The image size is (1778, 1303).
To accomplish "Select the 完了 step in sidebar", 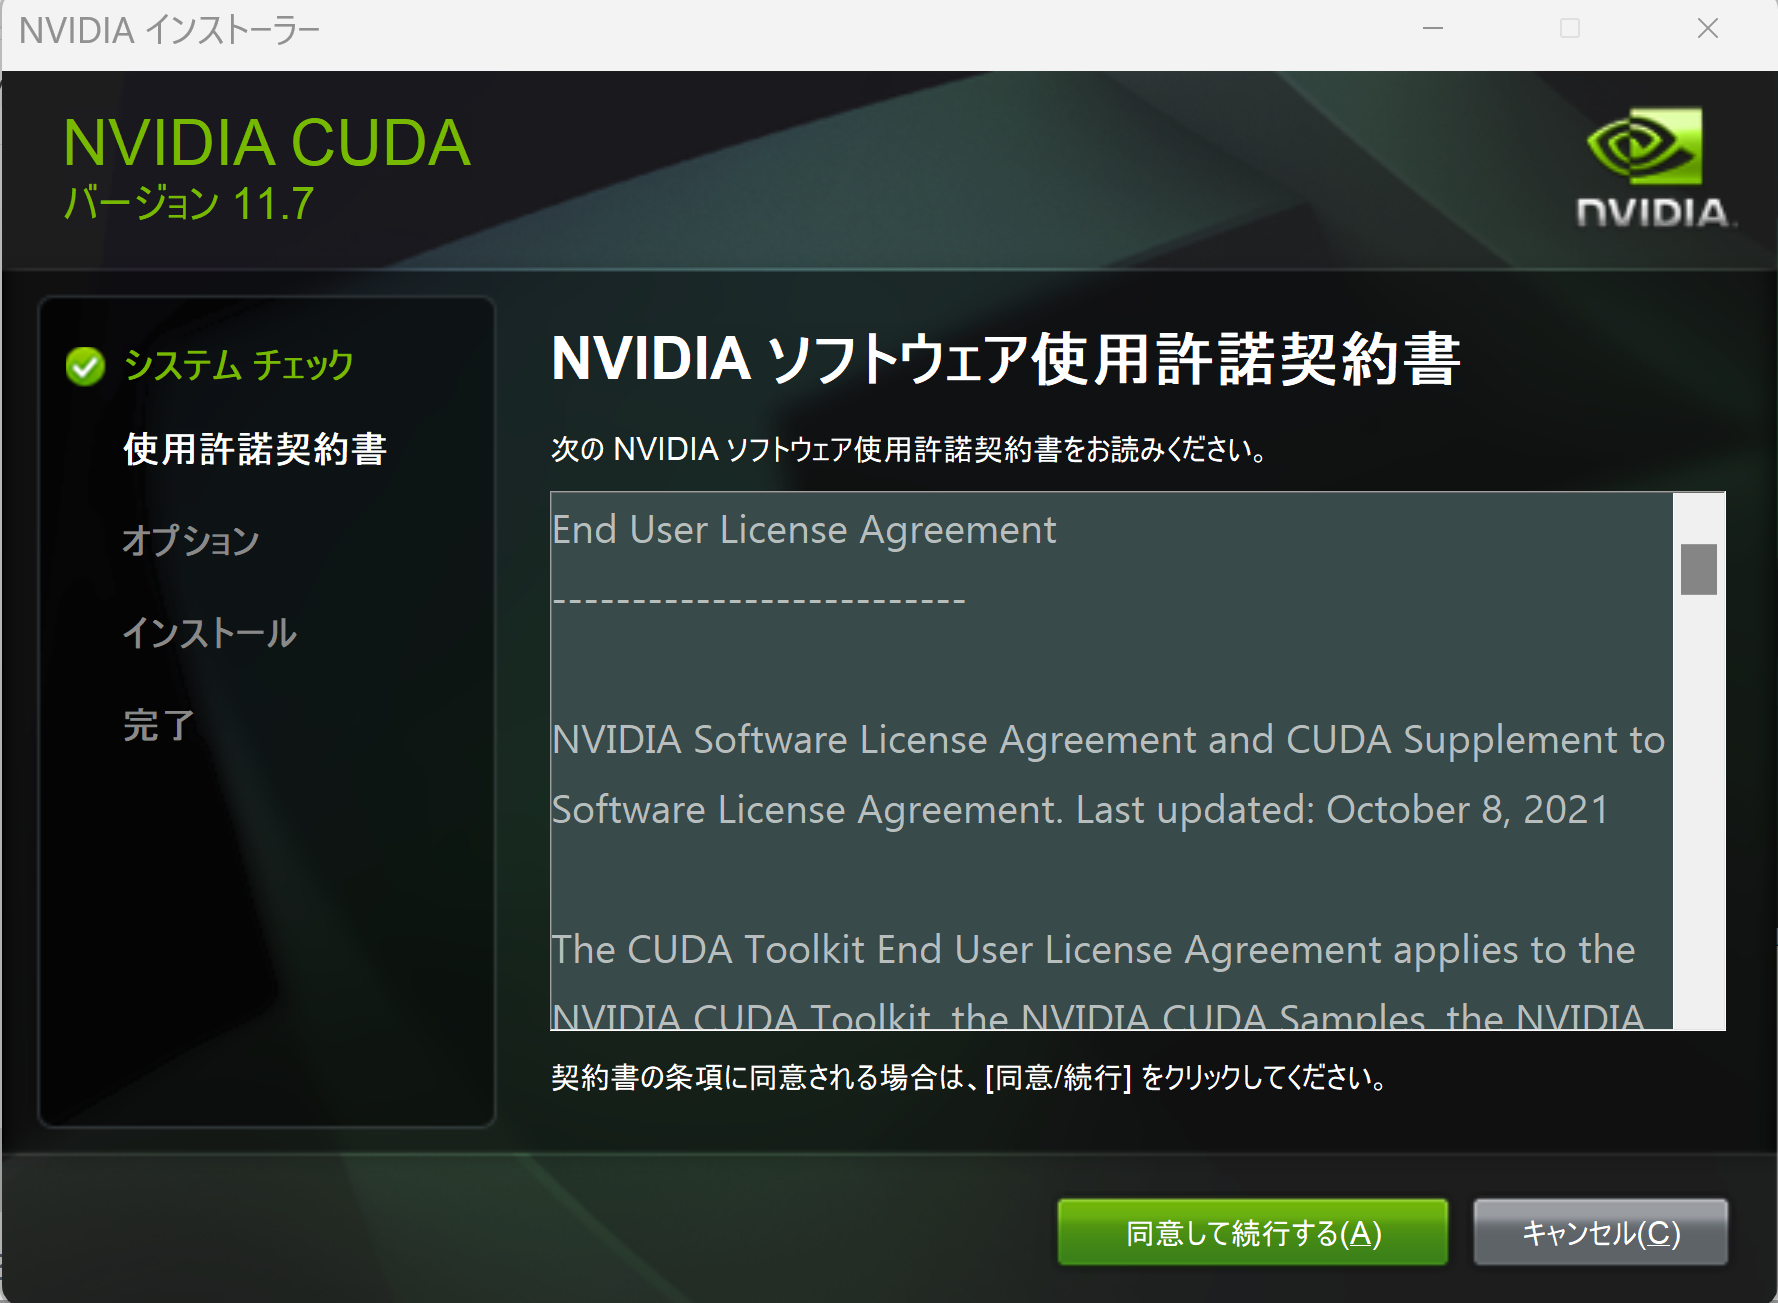I will [x=158, y=725].
